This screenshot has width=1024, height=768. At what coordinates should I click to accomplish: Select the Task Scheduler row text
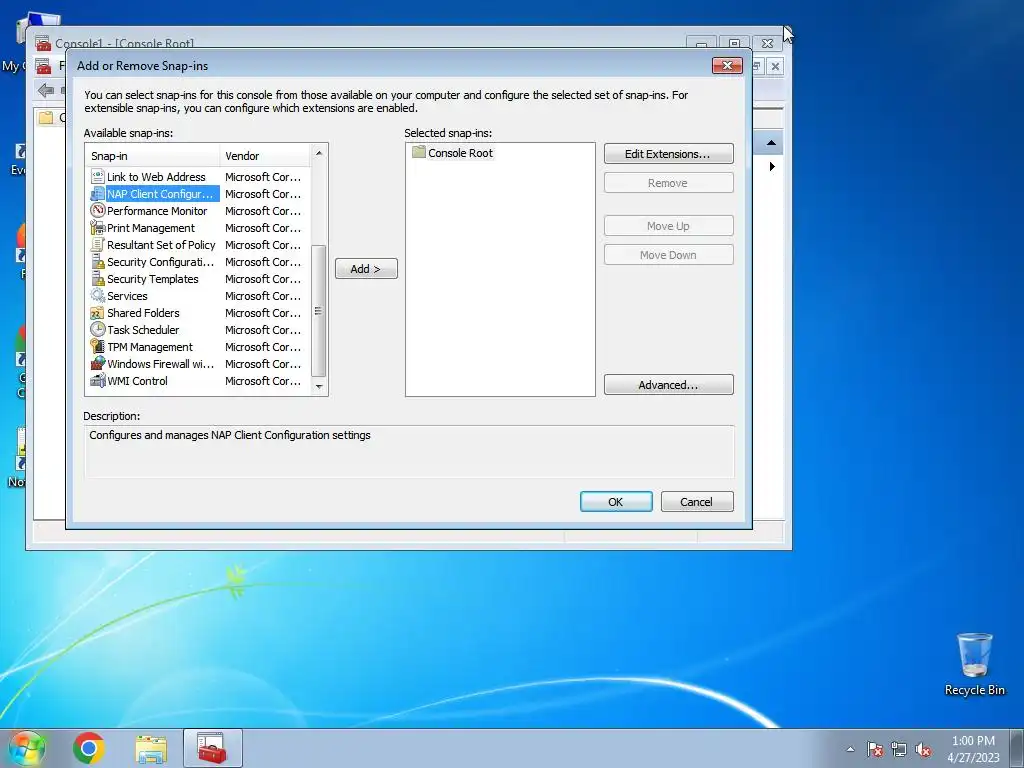[143, 330]
